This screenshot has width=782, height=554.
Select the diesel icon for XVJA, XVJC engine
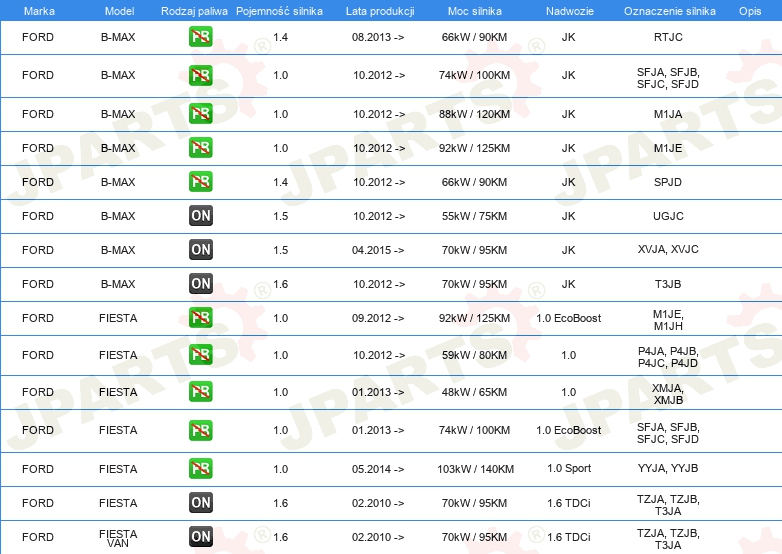200,250
